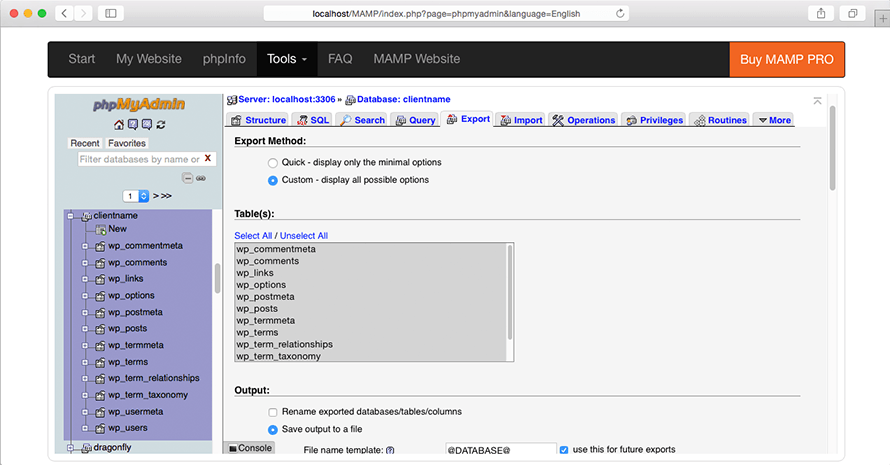
Task: Switch to the Import tab
Action: [x=522, y=120]
